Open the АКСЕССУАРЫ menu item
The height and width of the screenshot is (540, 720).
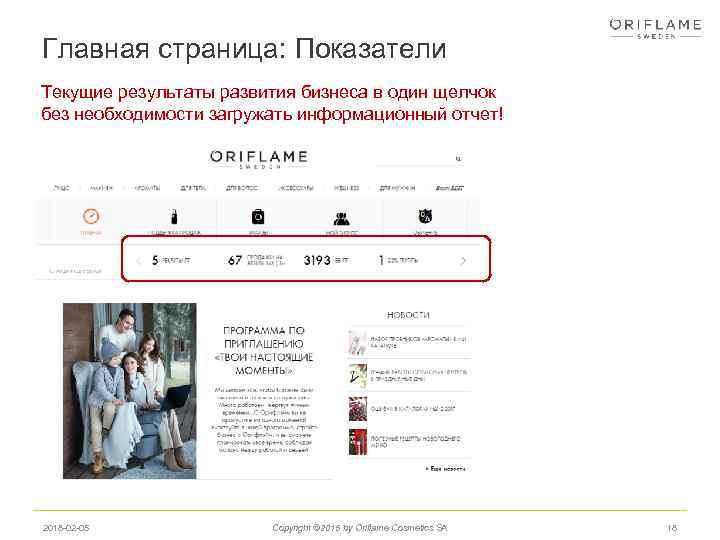pos(296,188)
